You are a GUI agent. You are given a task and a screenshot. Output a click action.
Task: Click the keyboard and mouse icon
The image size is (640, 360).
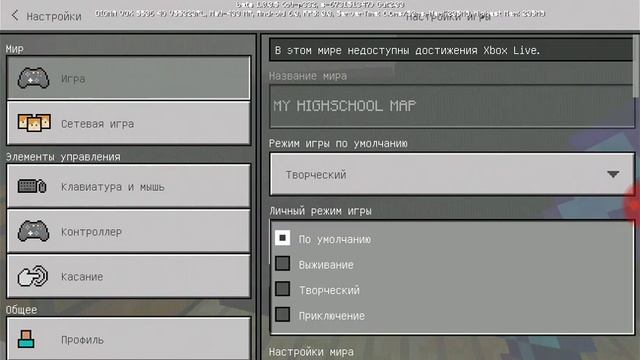[x=32, y=187]
